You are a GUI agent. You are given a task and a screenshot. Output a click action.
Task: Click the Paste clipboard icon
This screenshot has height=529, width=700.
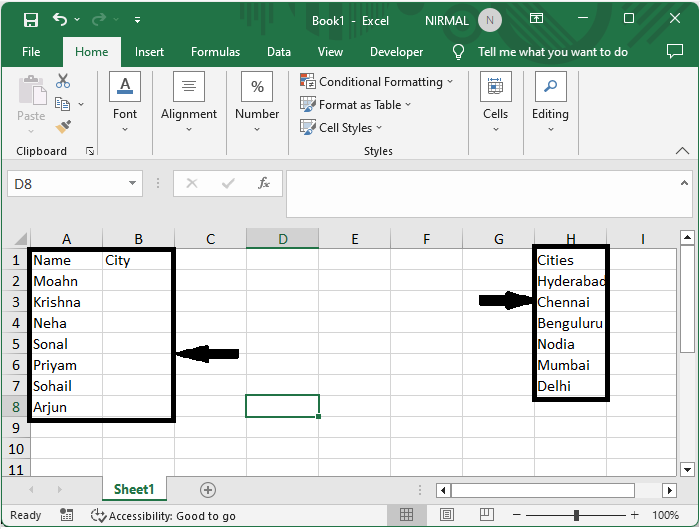pyautogui.click(x=32, y=91)
